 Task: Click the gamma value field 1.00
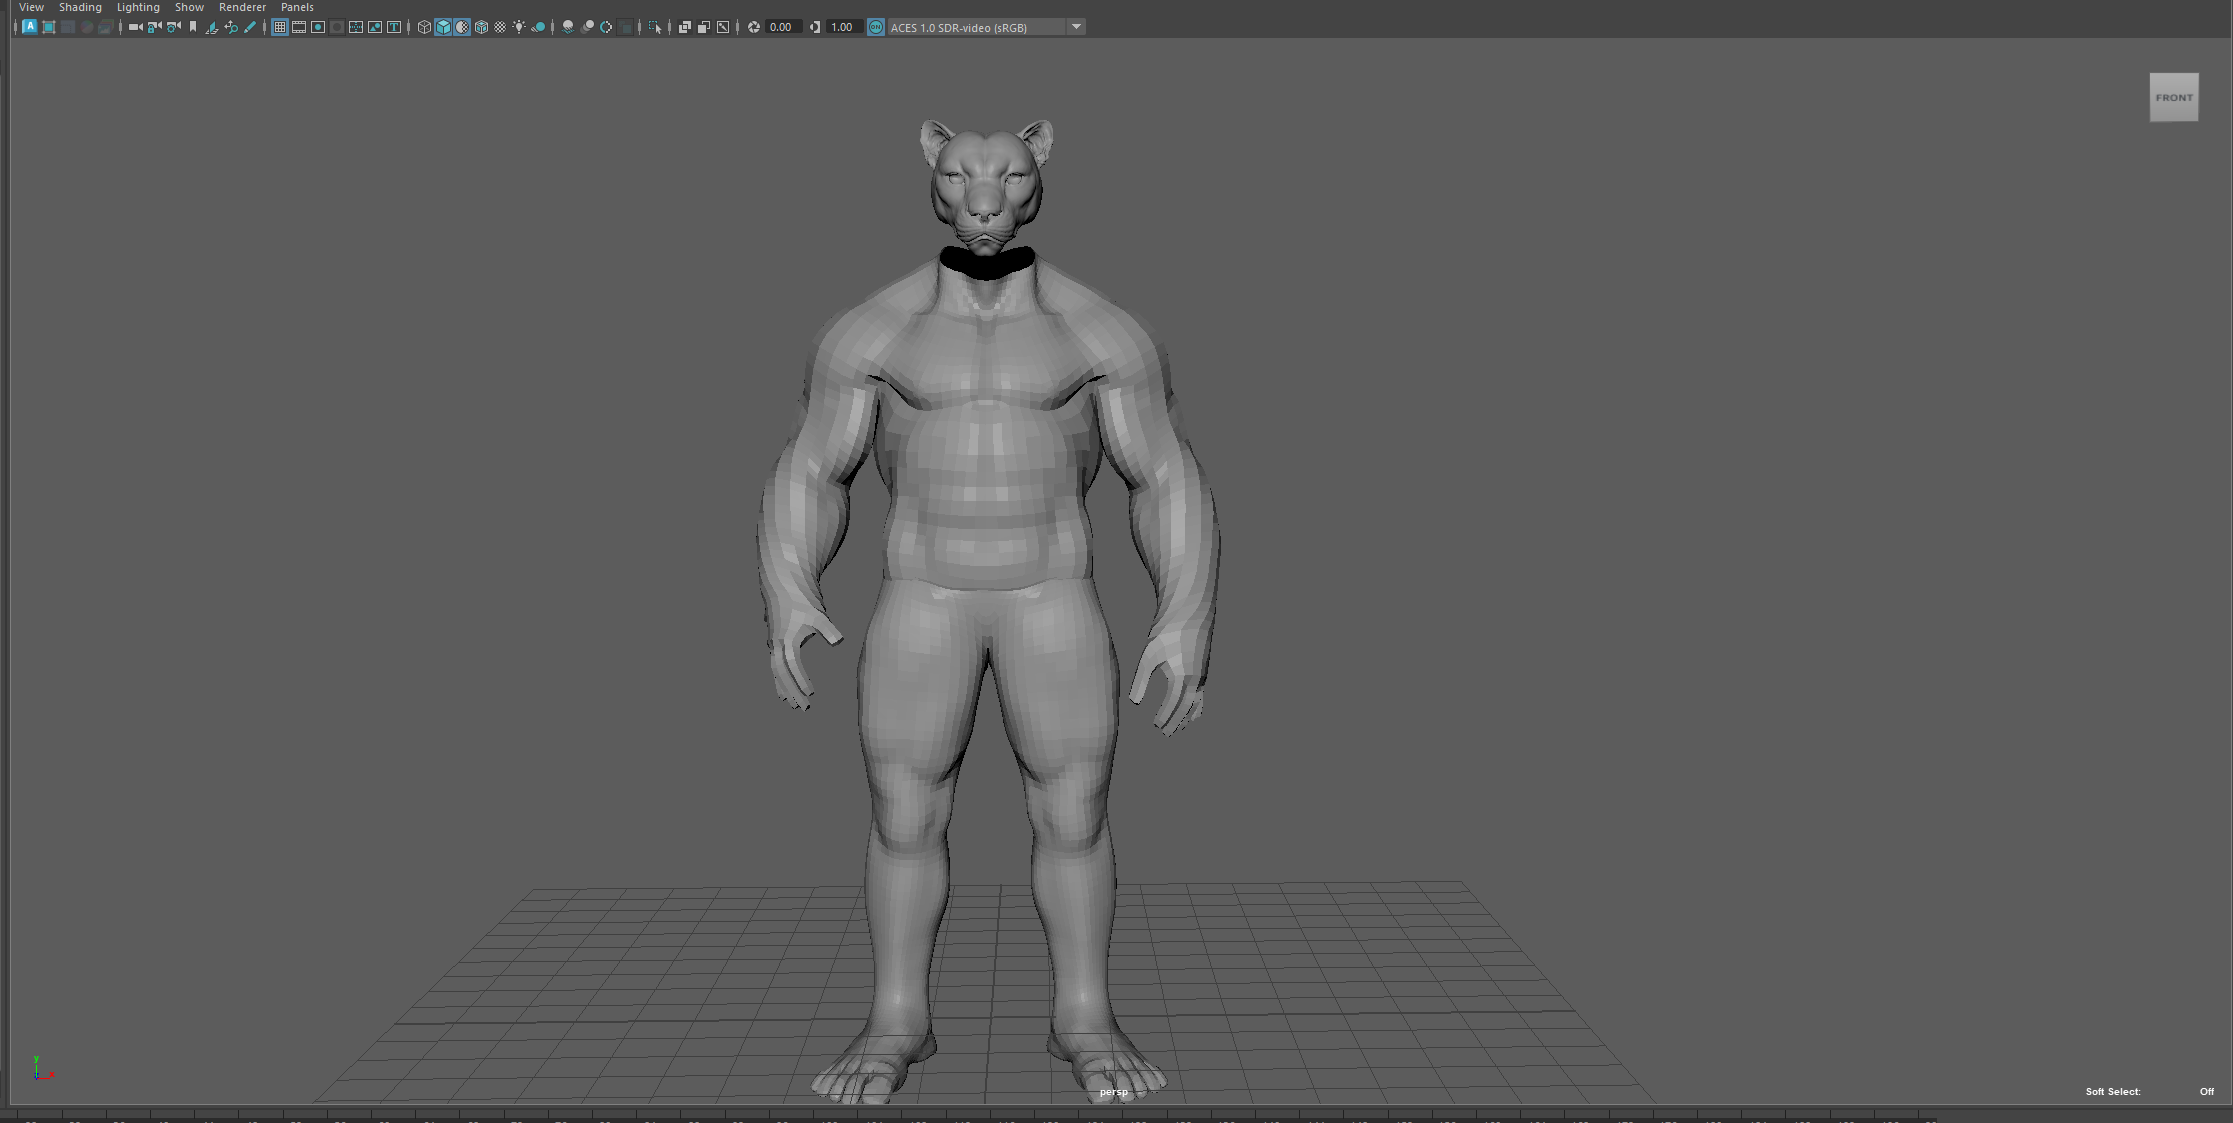pos(844,27)
